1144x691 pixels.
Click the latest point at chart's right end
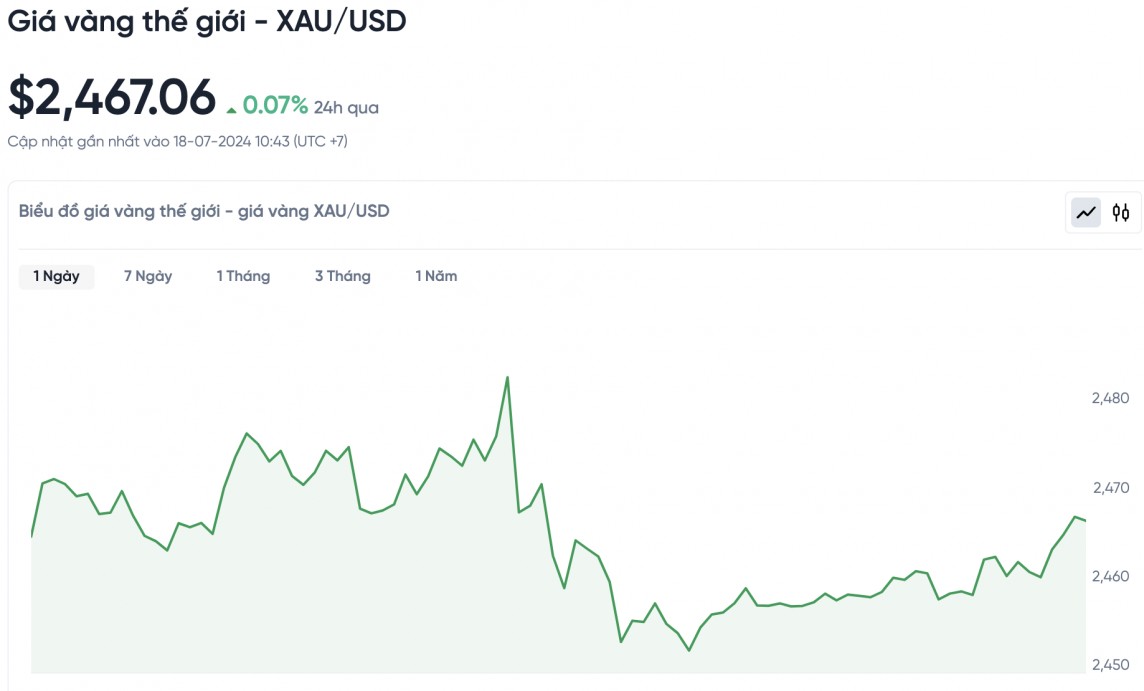click(x=1085, y=521)
